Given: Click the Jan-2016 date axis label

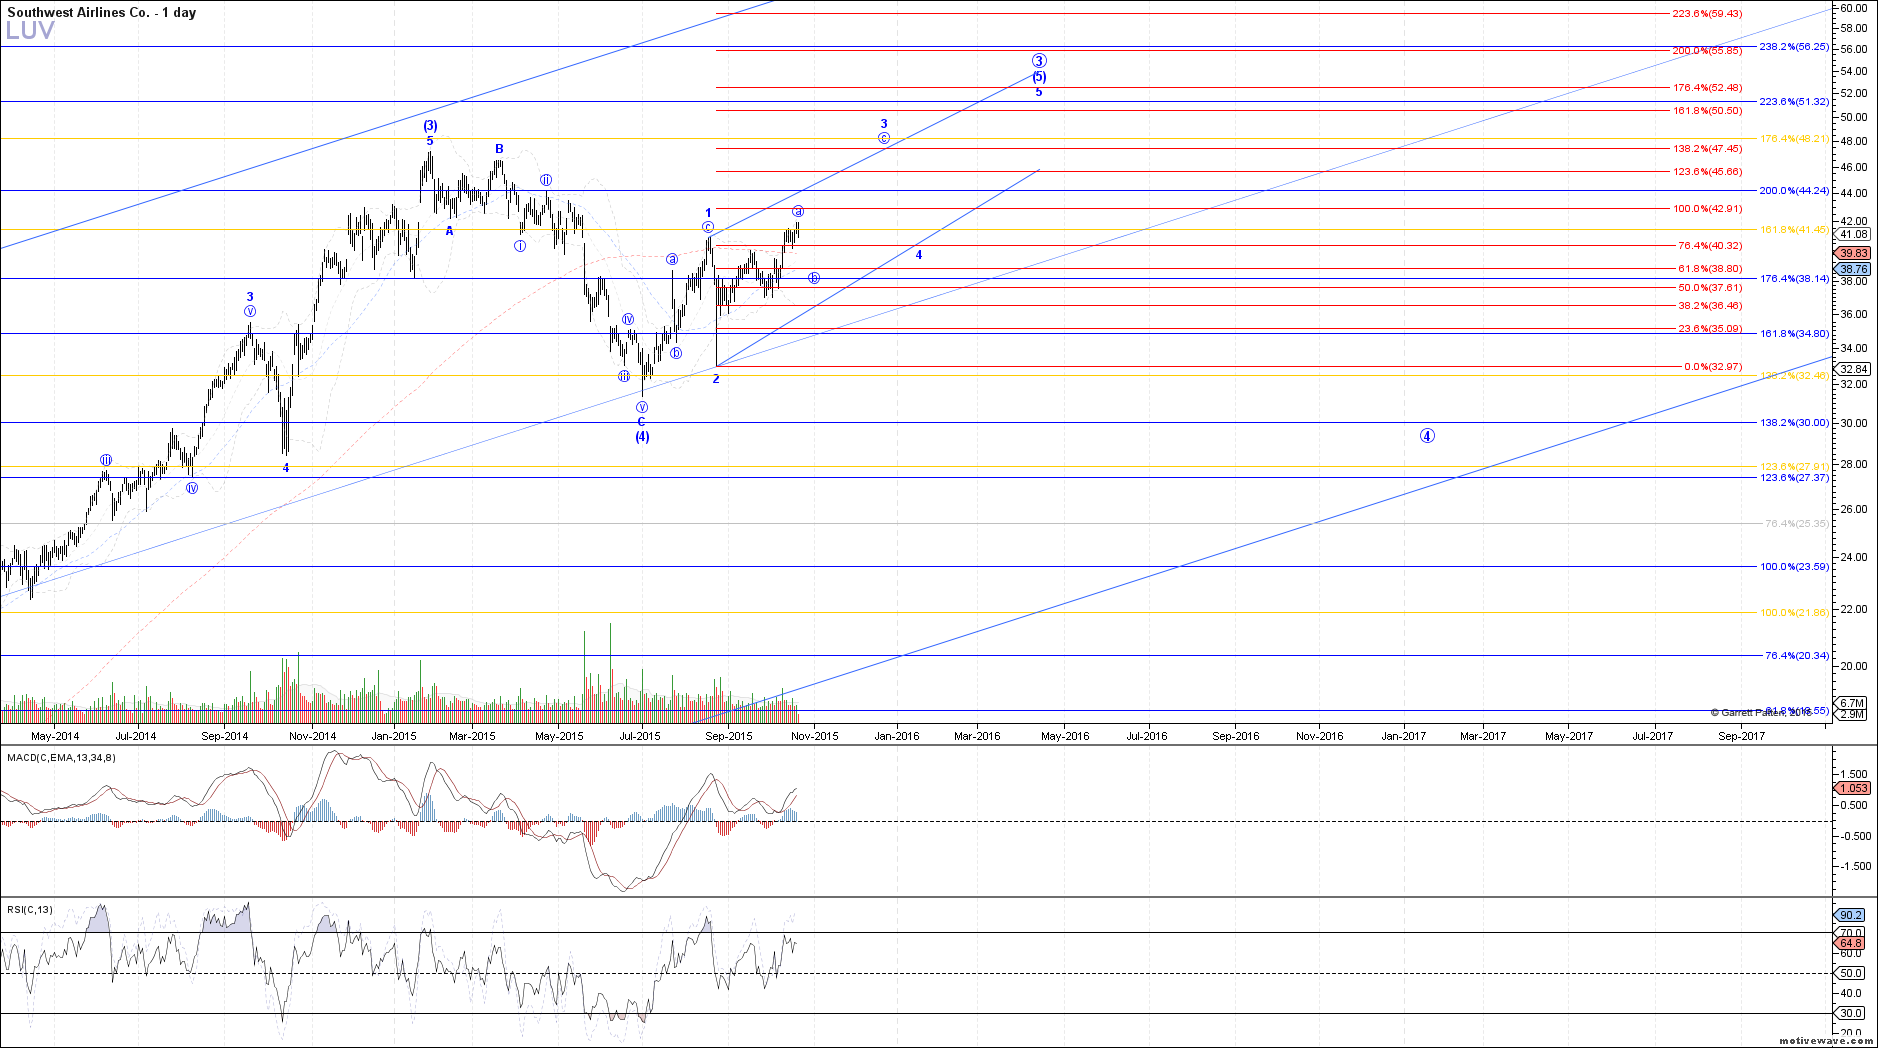Looking at the screenshot, I should pyautogui.click(x=897, y=737).
